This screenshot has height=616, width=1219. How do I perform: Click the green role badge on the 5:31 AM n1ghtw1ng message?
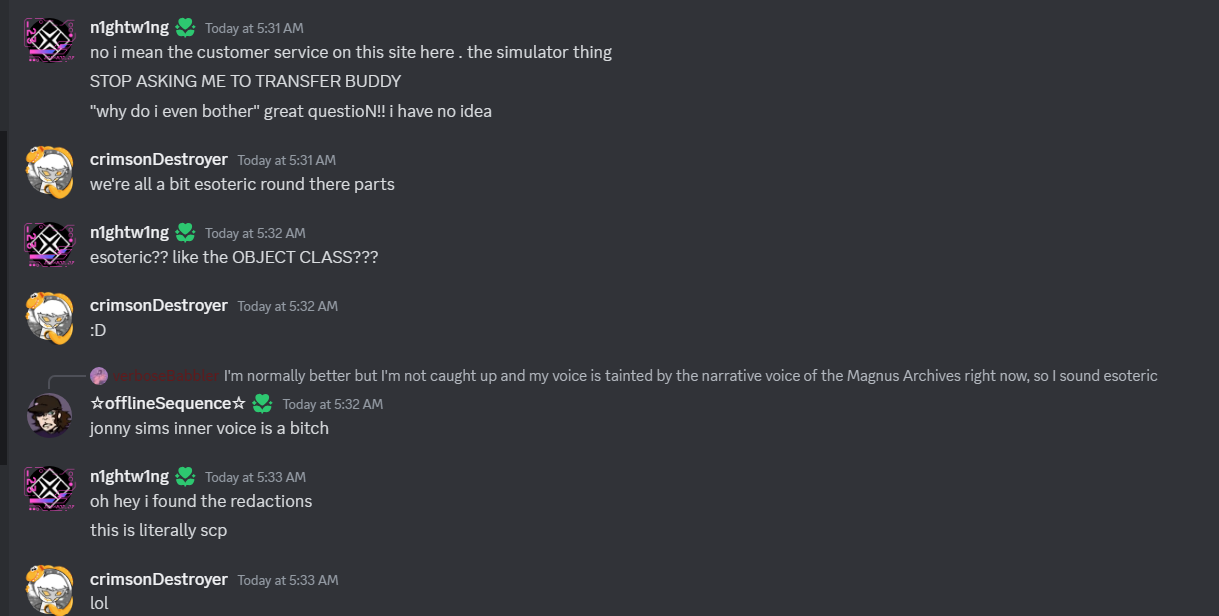[185, 27]
